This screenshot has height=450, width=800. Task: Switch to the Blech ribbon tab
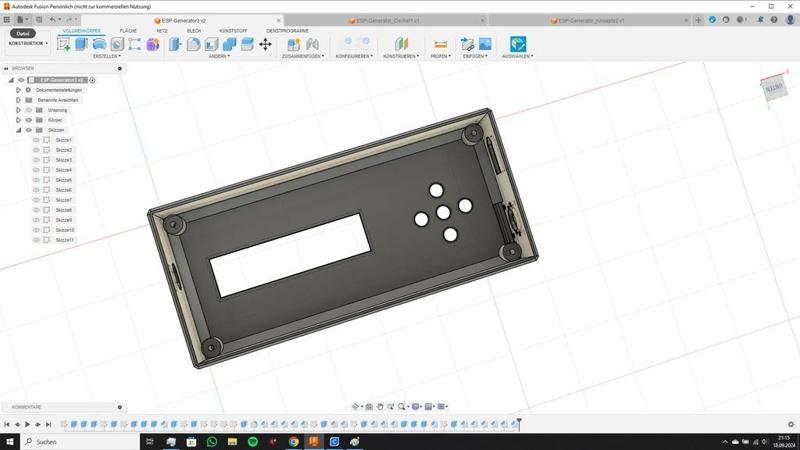(194, 31)
